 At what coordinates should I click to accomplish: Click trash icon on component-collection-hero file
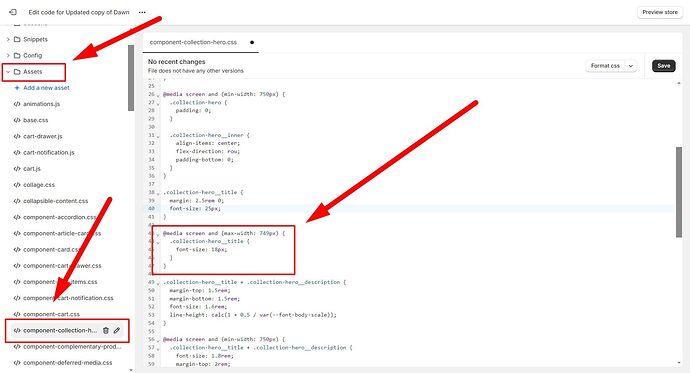tap(106, 330)
